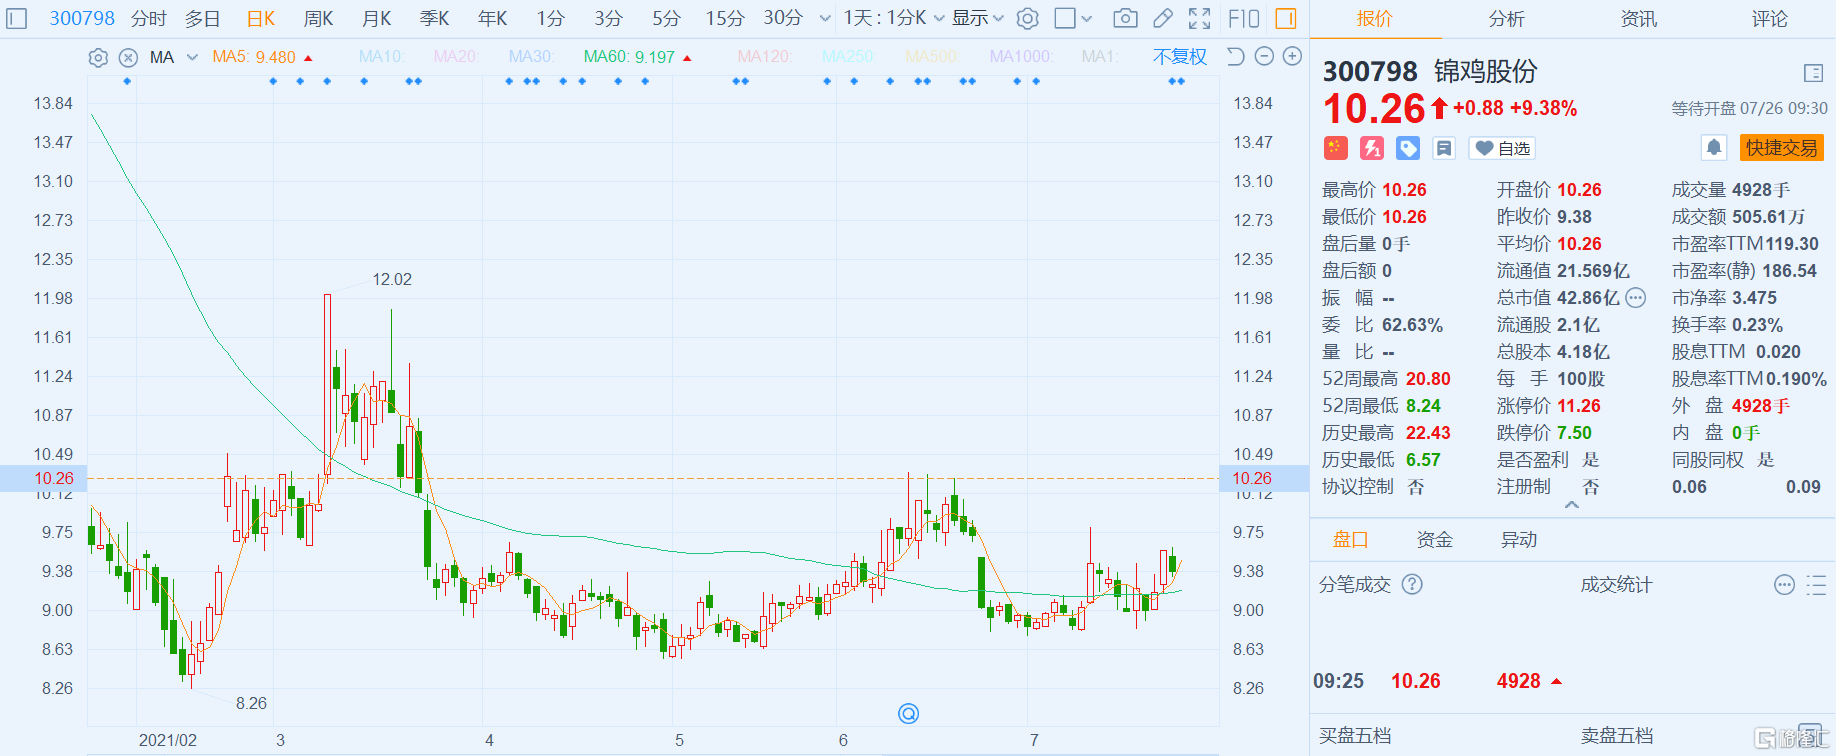The width and height of the screenshot is (1836, 756).
Task: Click the 300798 stock code in toolbar
Action: pos(82,18)
